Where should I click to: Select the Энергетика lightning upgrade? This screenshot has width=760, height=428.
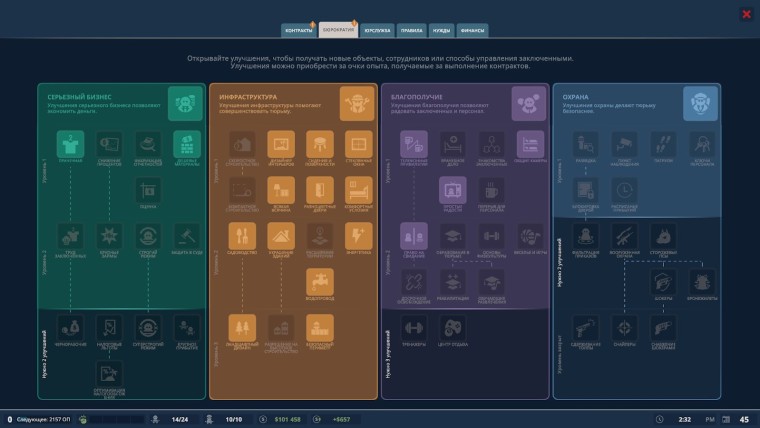pyautogui.click(x=359, y=236)
